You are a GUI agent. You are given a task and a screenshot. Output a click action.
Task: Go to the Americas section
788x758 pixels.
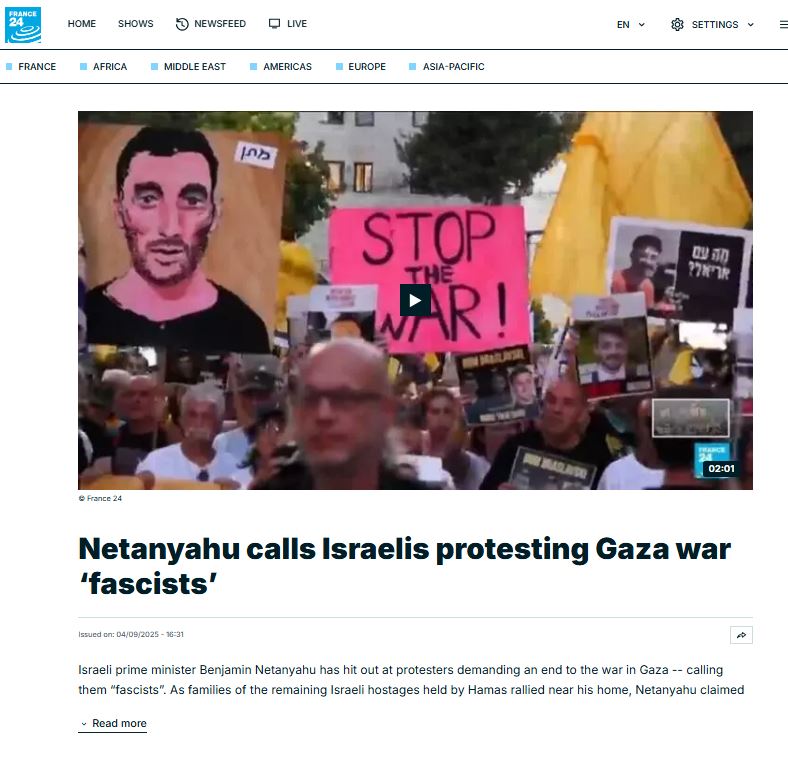pos(287,66)
